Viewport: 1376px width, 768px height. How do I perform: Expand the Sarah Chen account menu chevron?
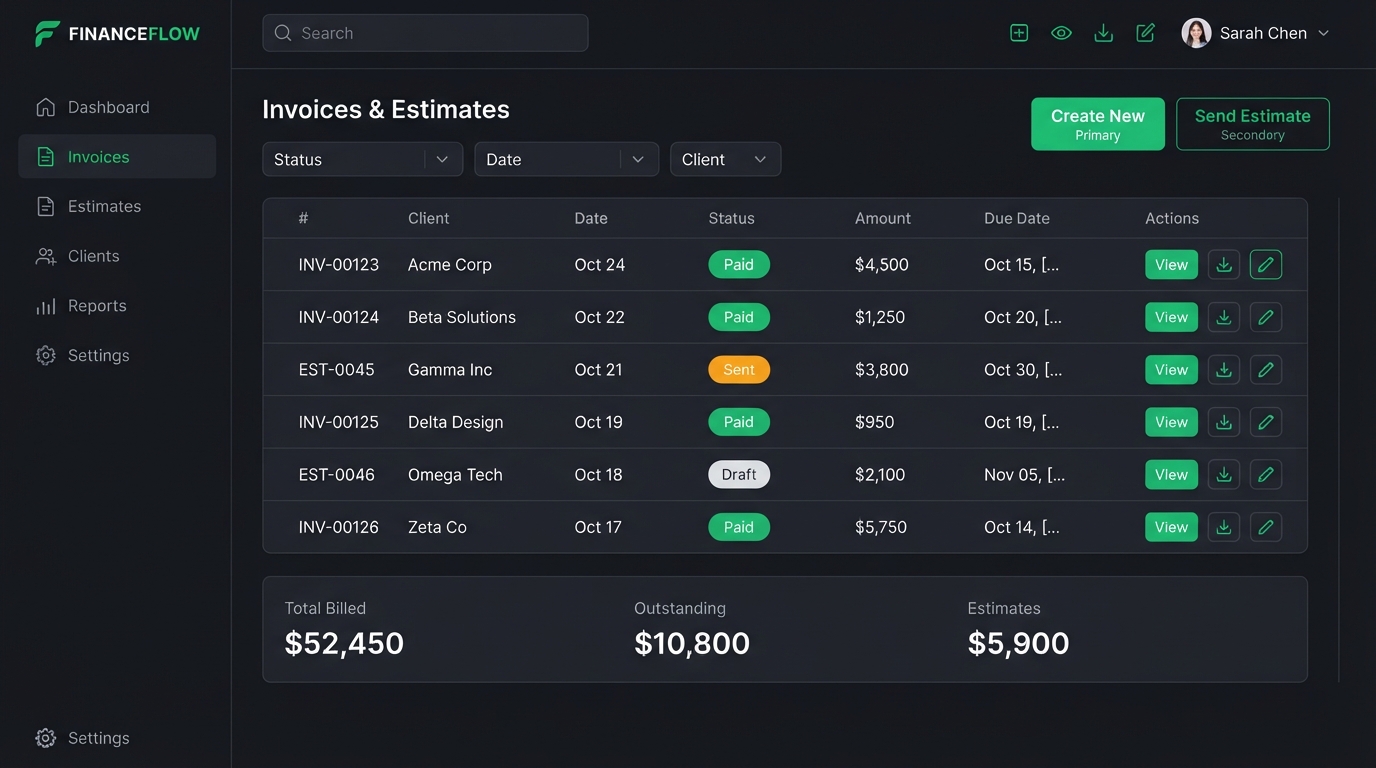tap(1324, 33)
